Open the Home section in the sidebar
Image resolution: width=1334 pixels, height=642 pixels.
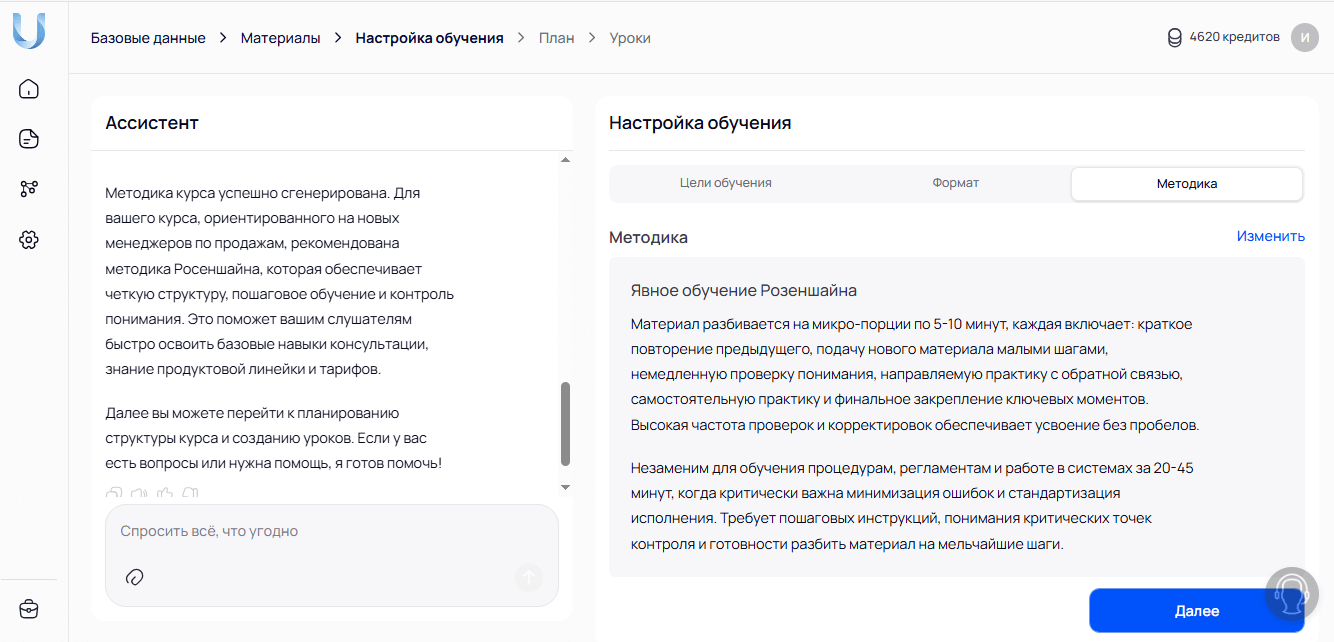(29, 88)
